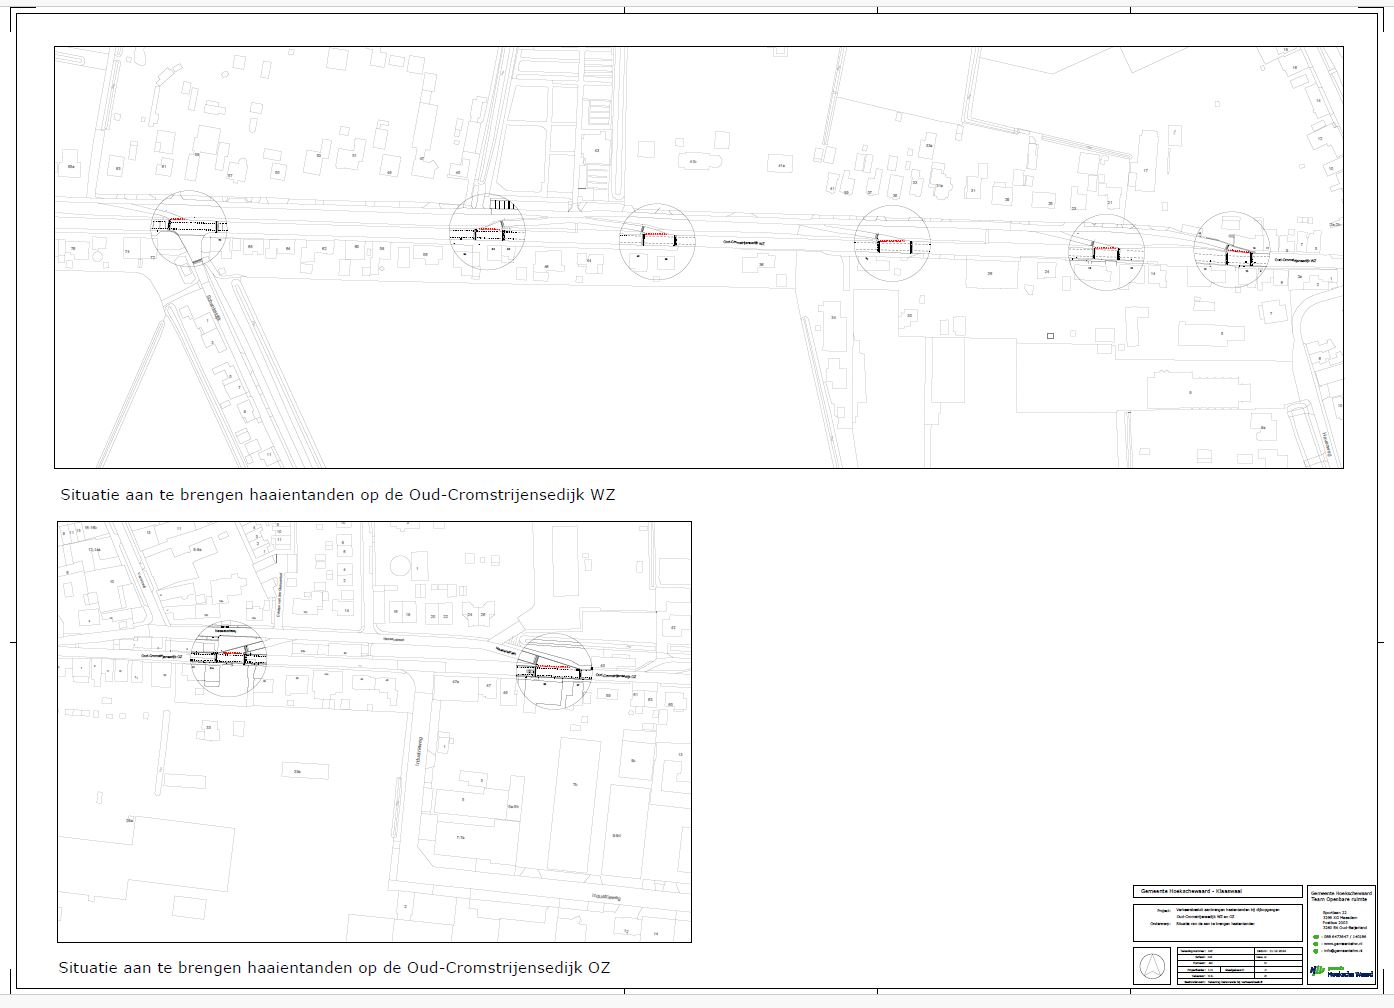The height and width of the screenshot is (1008, 1394).
Task: Click the Hoeksche Waard municipality logo
Action: coord(1342,971)
